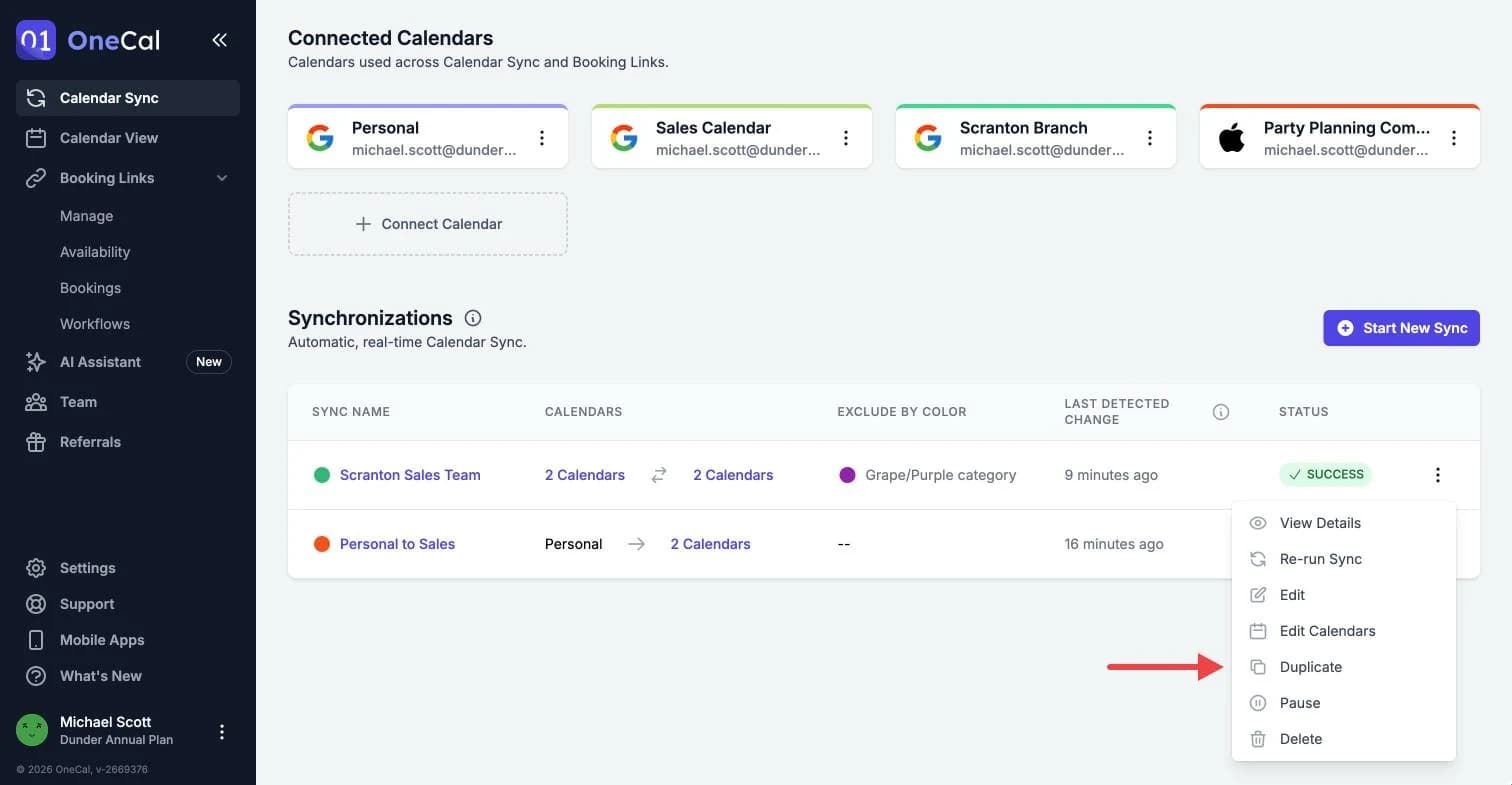Click Start New Sync button
1512x785 pixels.
1401,328
